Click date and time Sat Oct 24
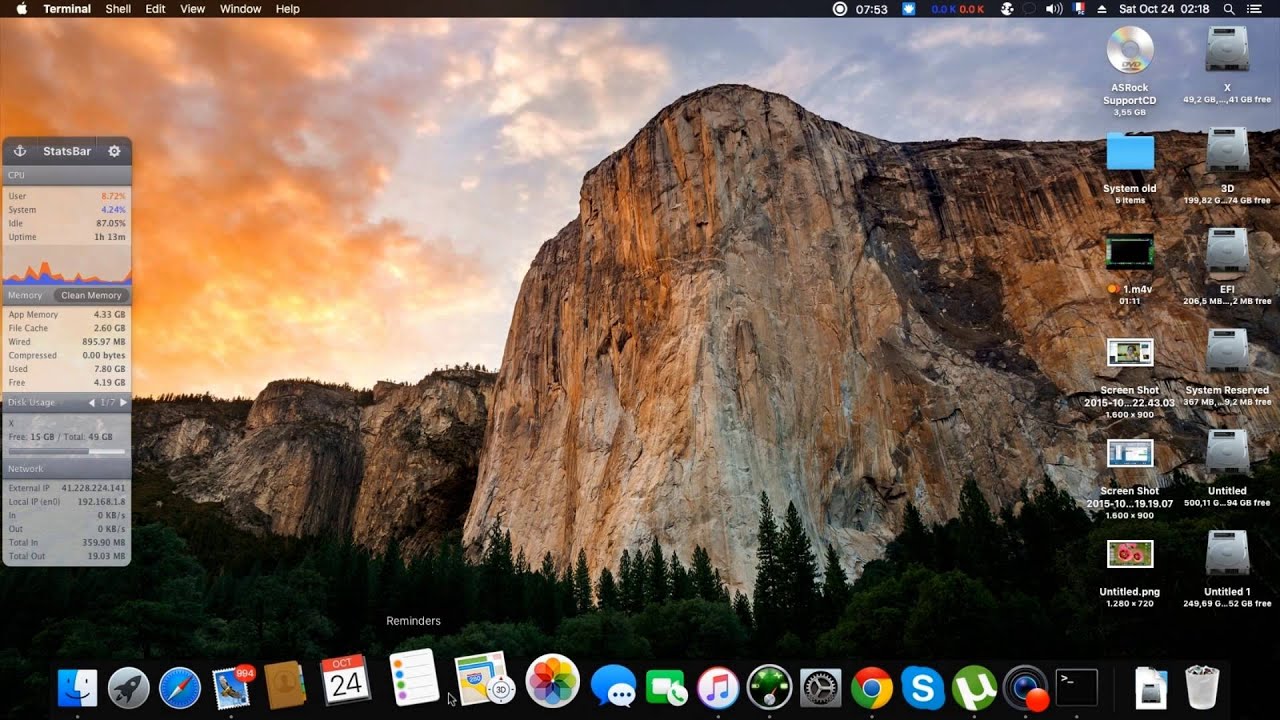Screen dimensions: 1280x720 pos(1165,8)
